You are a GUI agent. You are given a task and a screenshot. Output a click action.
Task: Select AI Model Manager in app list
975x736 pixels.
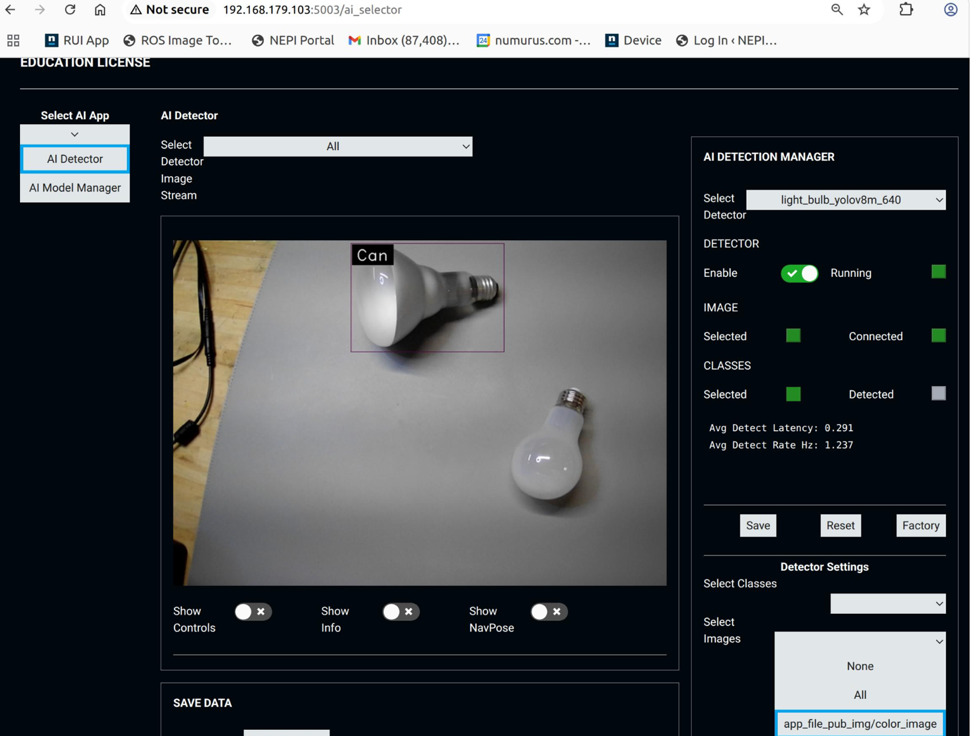click(75, 188)
